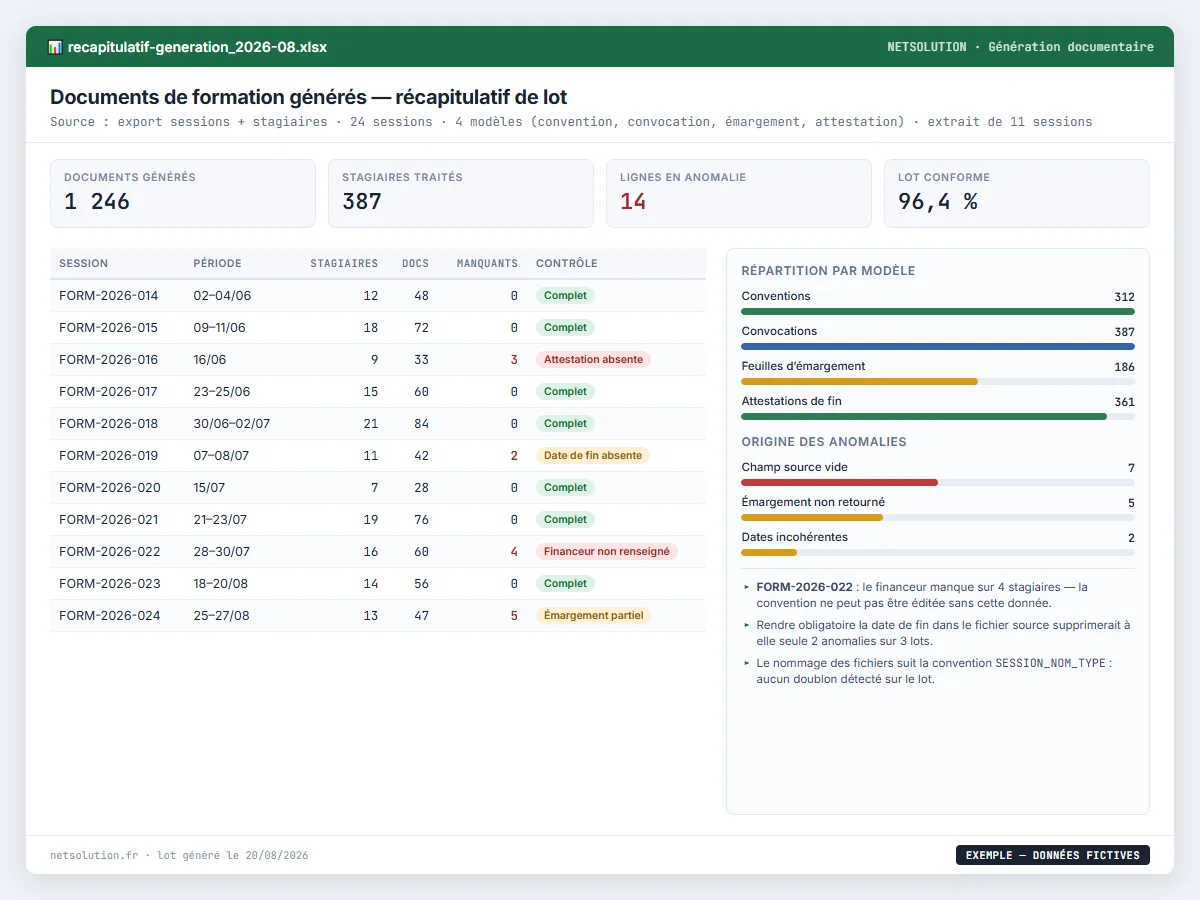
Task: Select session cell FORM-2026-017
Action: point(108,392)
